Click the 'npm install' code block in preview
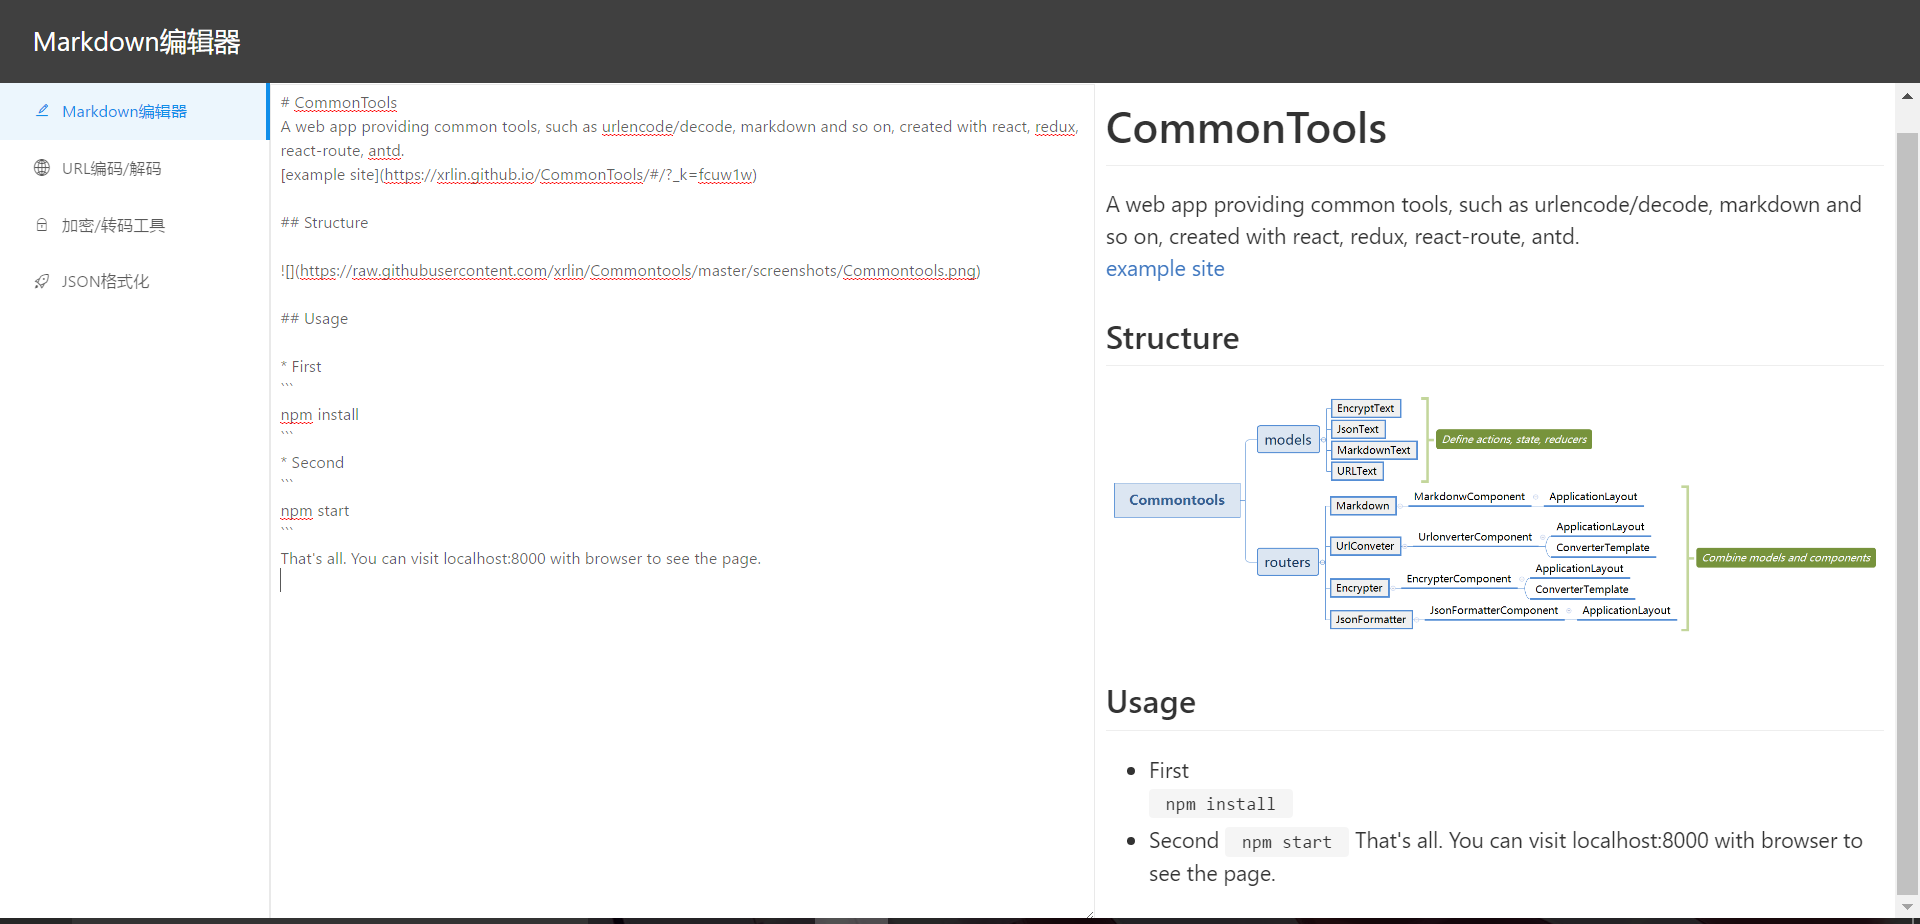 pos(1220,804)
